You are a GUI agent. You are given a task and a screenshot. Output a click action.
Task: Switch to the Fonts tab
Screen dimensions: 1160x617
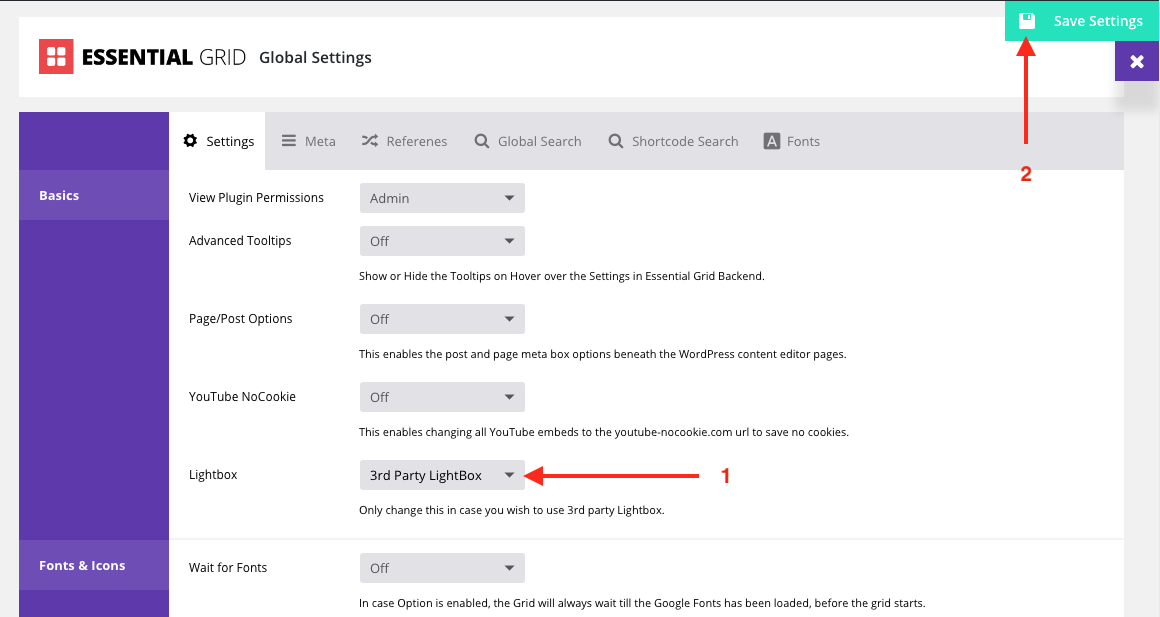click(x=792, y=141)
